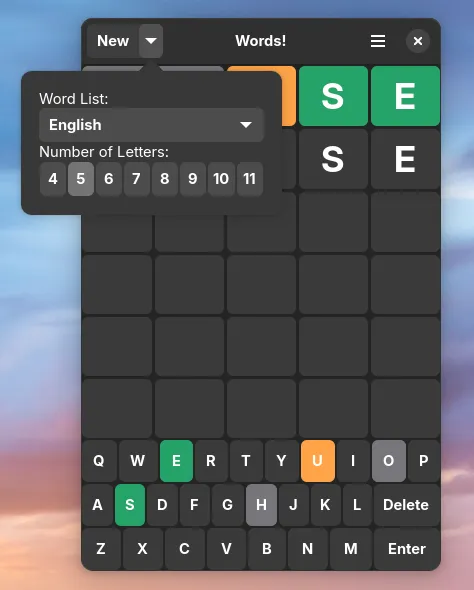Tap the C key
474x590 pixels.
185,549
